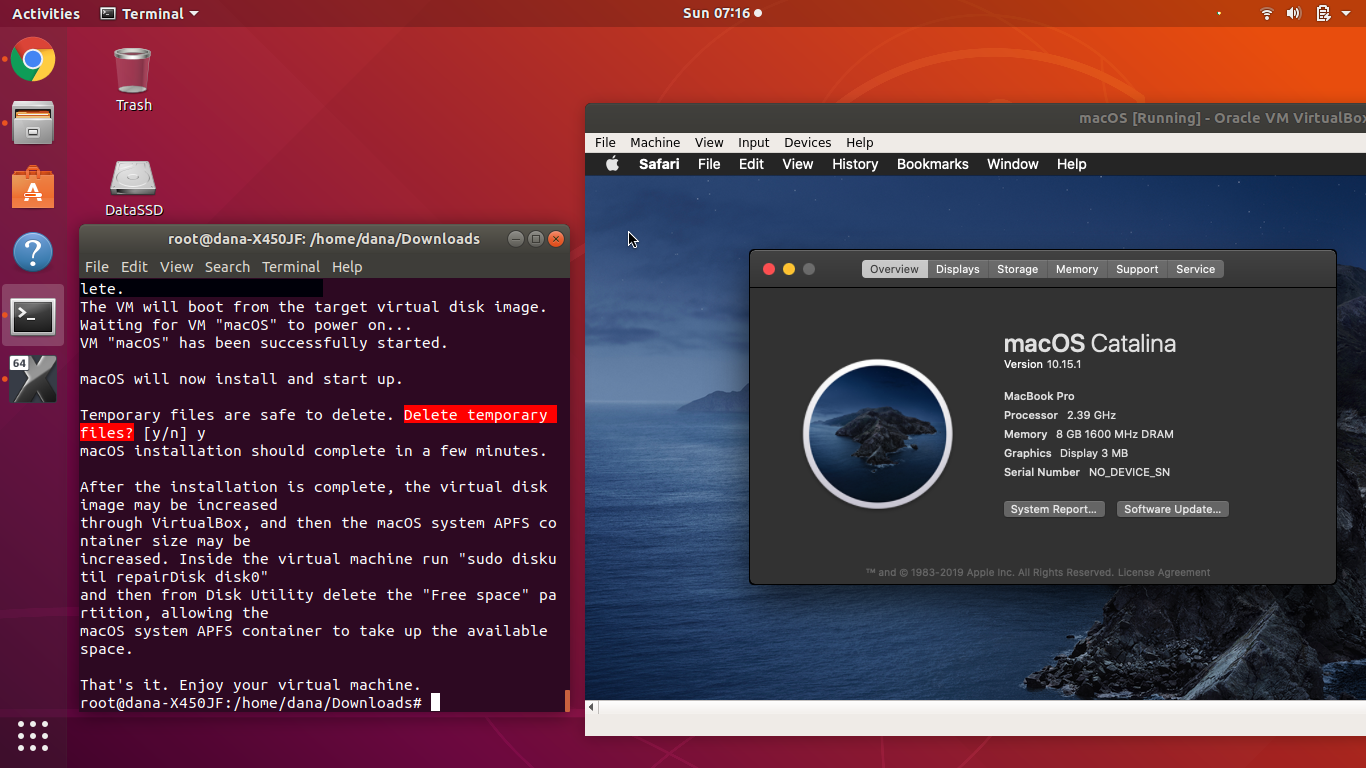Image resolution: width=1366 pixels, height=768 pixels.
Task: Select the Memory tab
Action: (x=1076, y=268)
